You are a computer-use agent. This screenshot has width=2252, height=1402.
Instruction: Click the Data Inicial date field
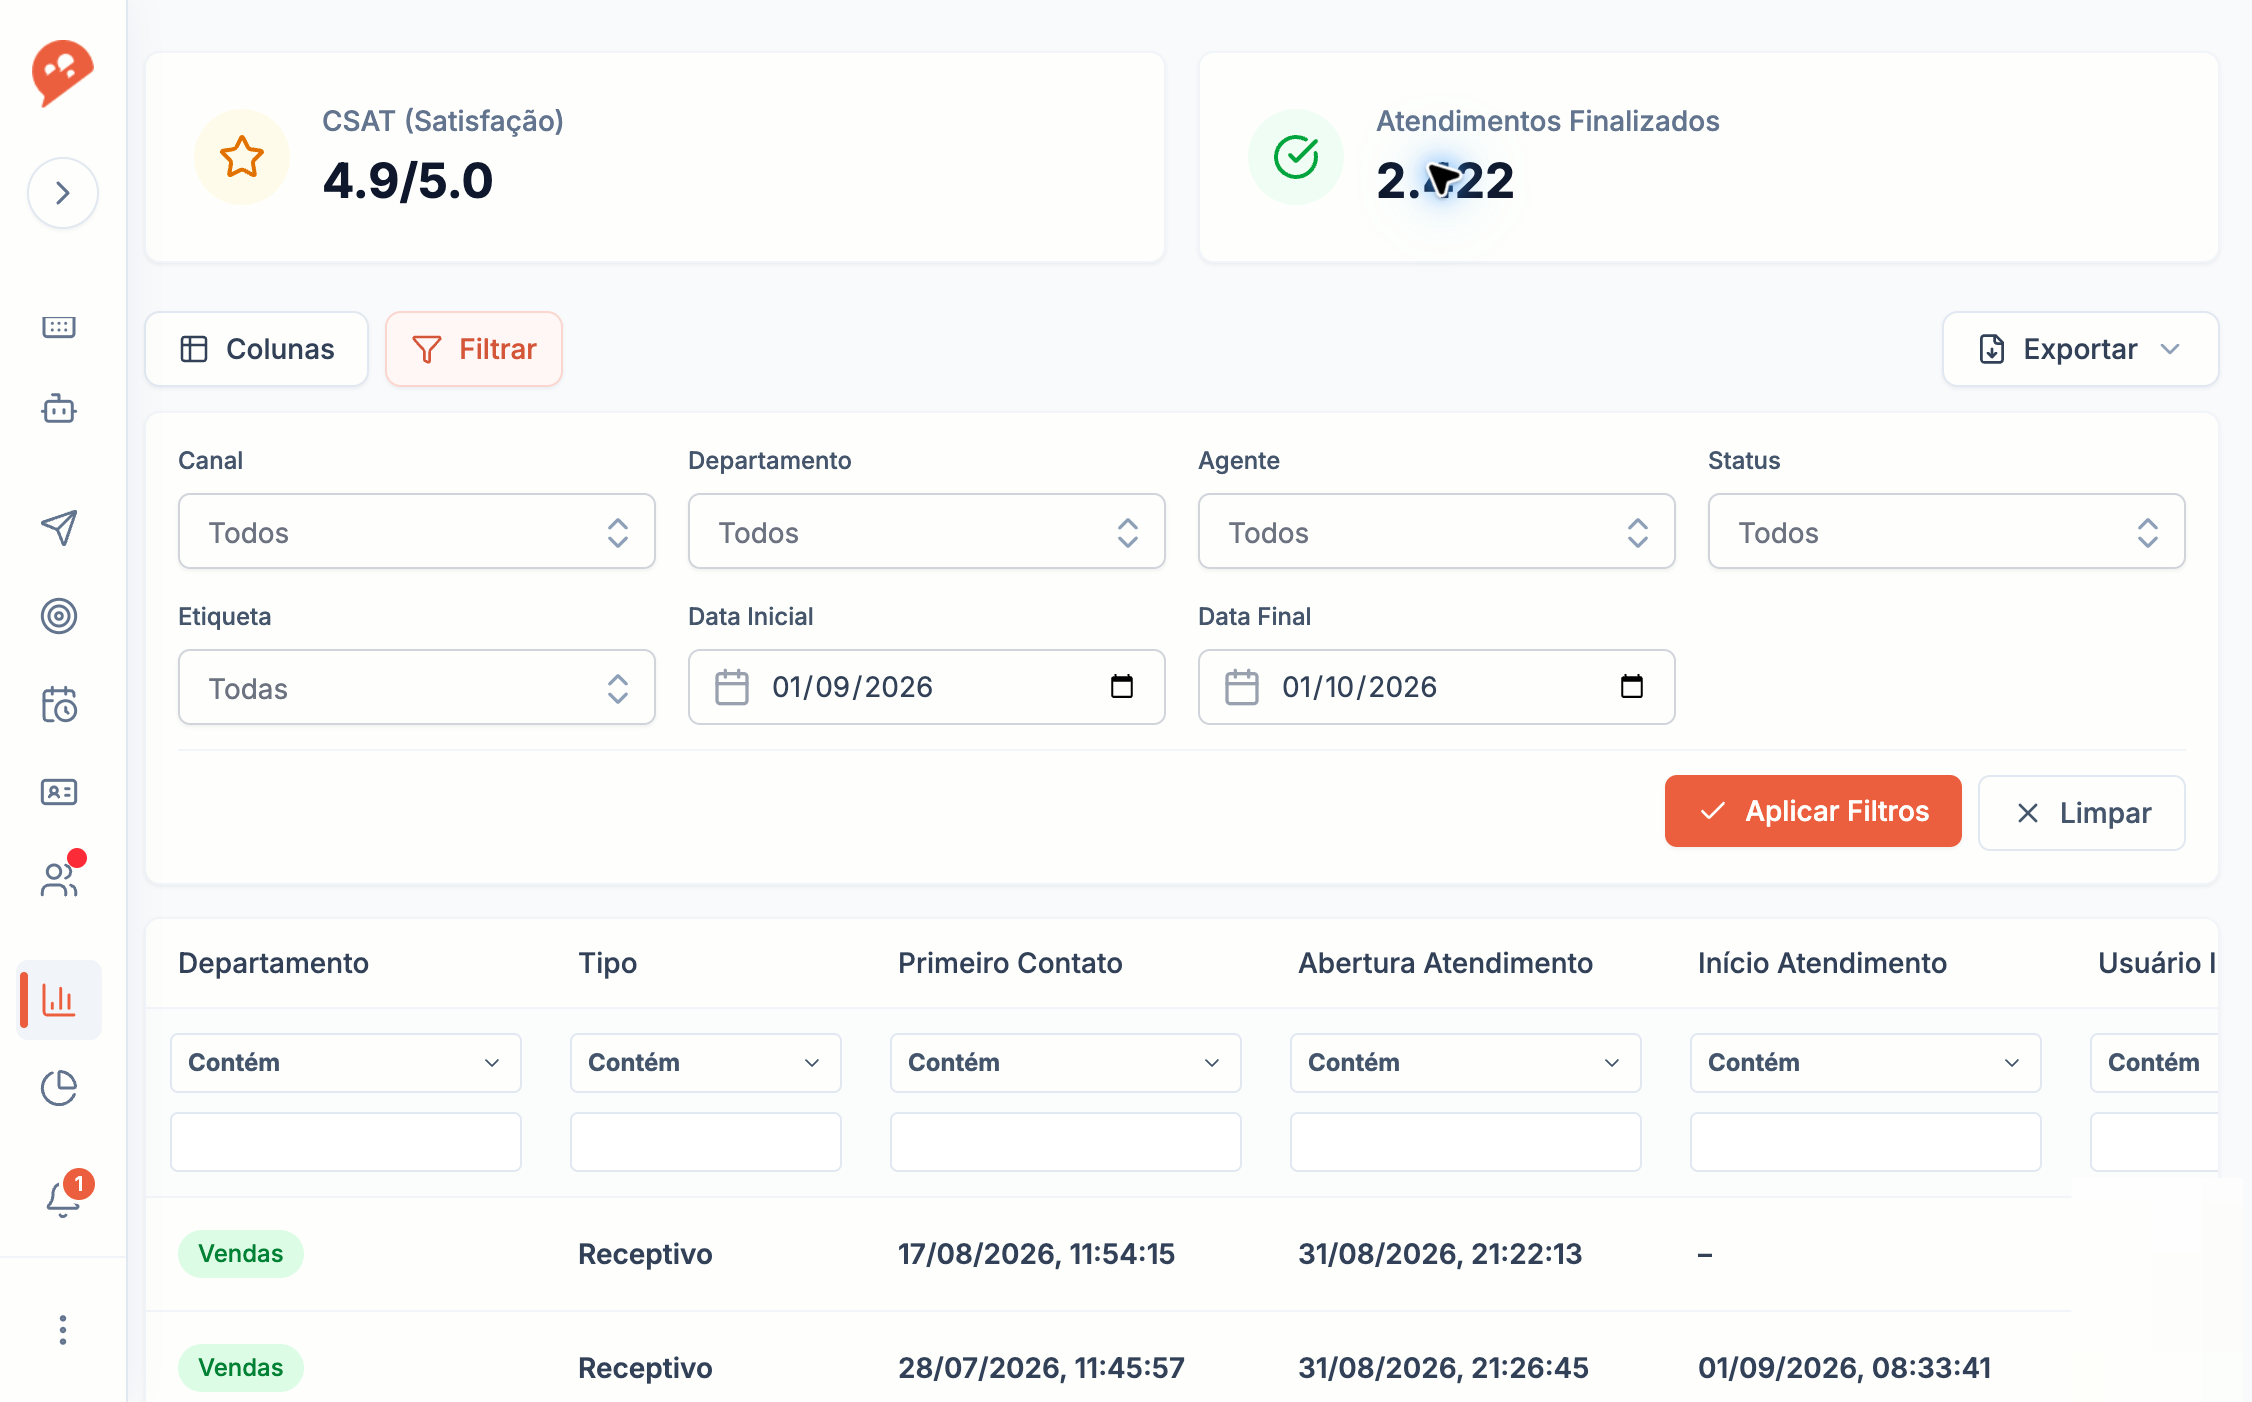(x=927, y=687)
